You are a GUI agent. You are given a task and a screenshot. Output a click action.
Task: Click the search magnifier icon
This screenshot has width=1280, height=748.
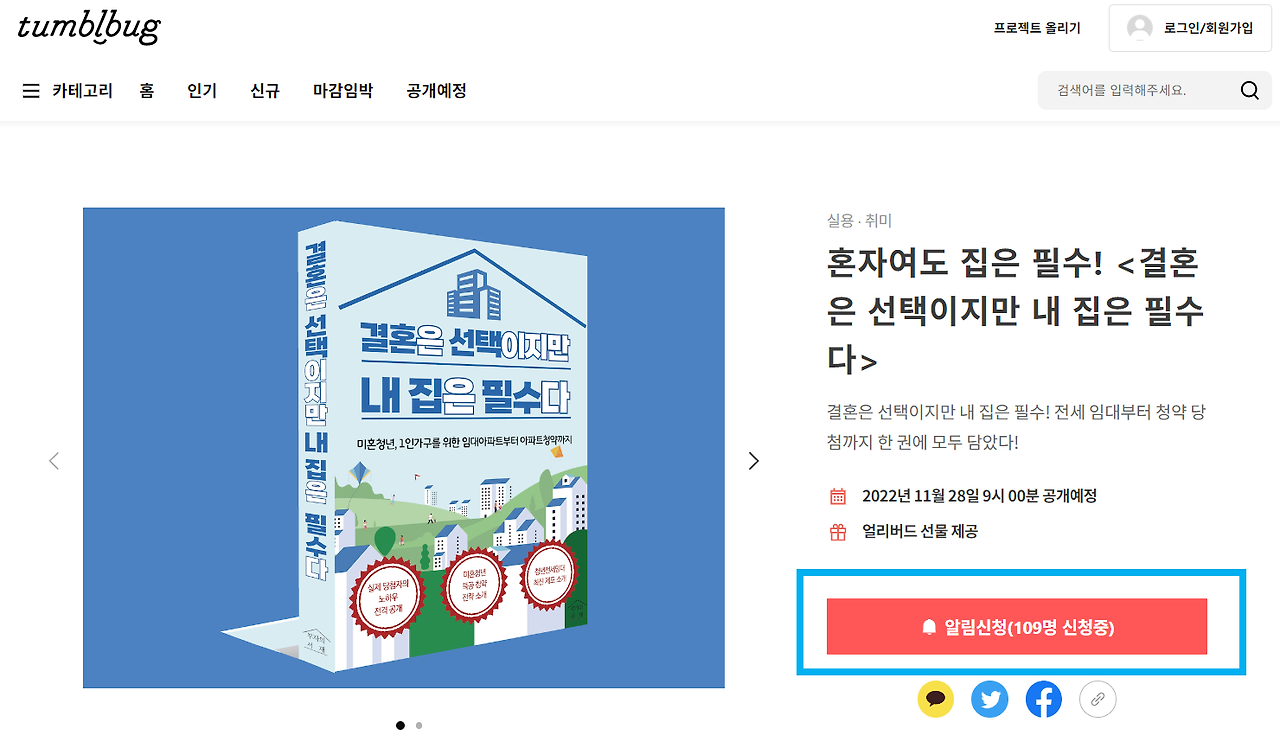point(1249,91)
